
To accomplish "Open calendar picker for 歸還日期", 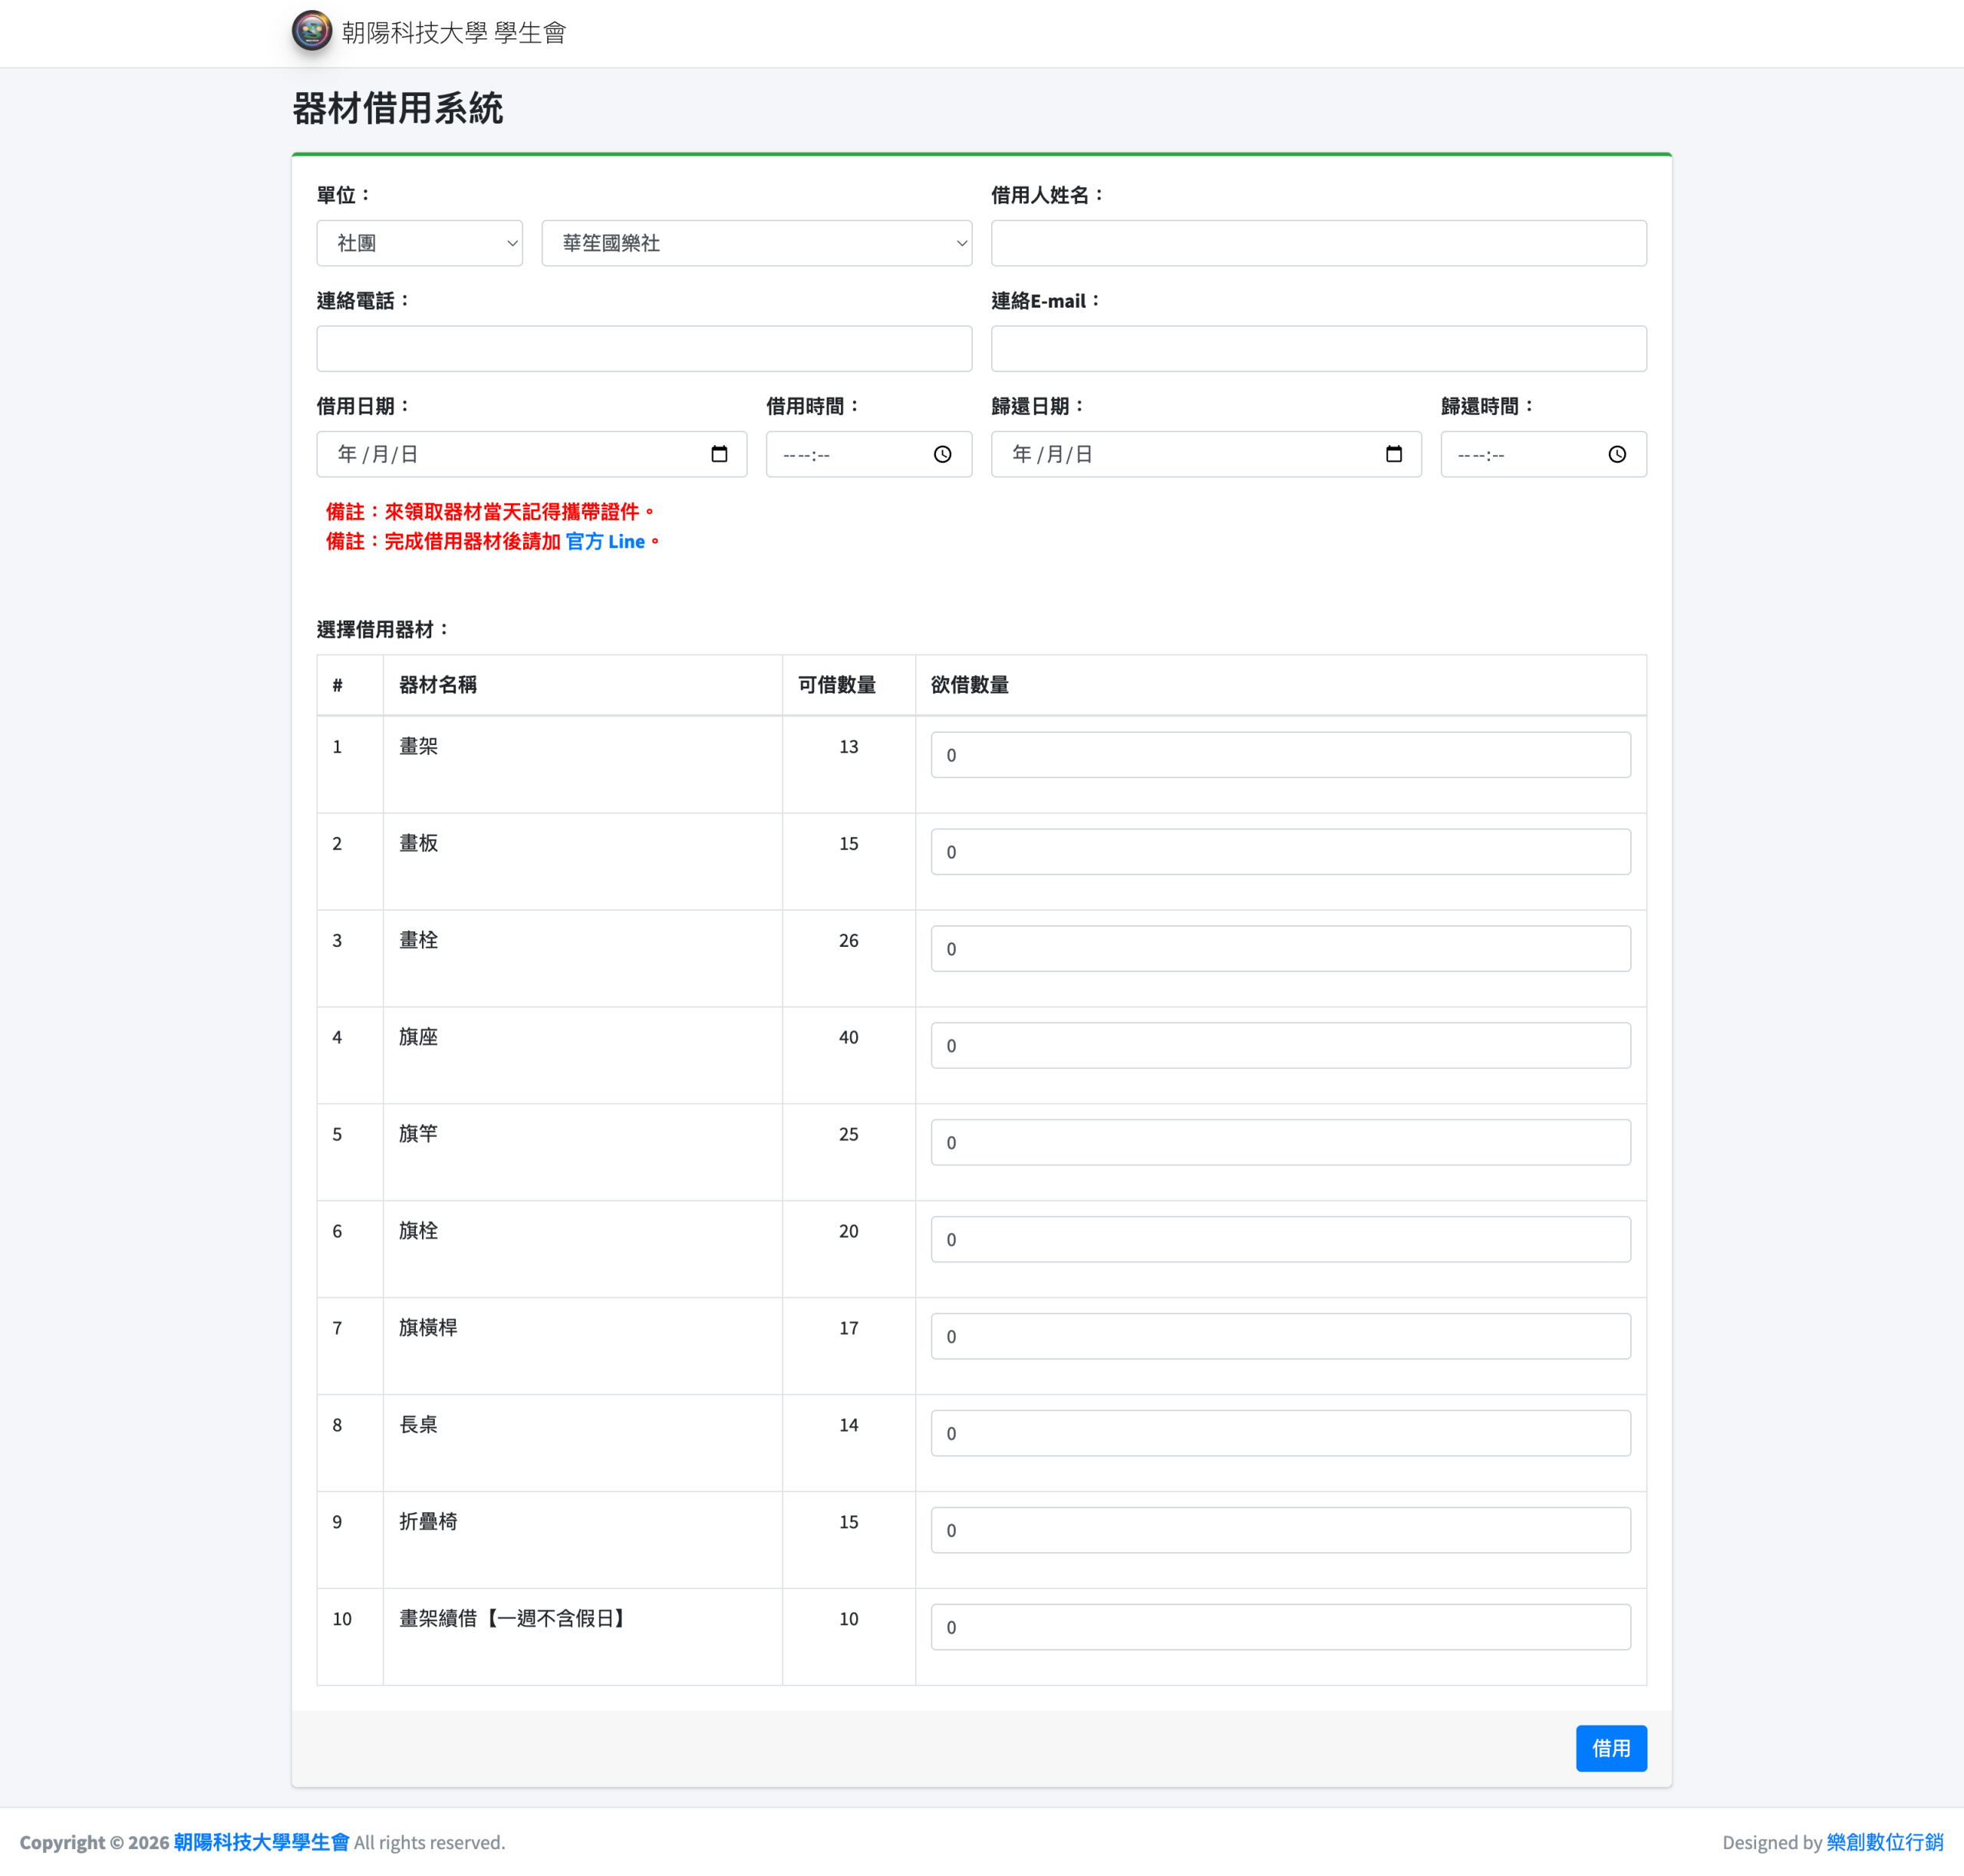I will 1393,454.
